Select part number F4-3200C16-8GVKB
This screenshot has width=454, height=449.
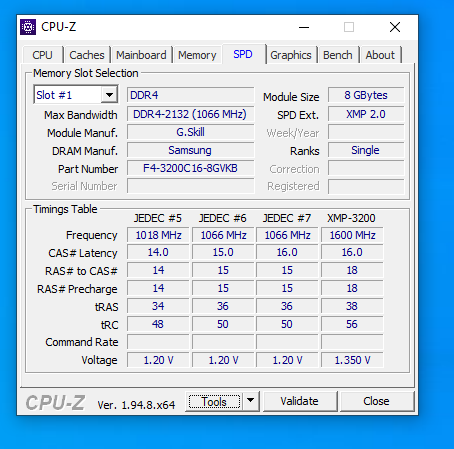190,168
